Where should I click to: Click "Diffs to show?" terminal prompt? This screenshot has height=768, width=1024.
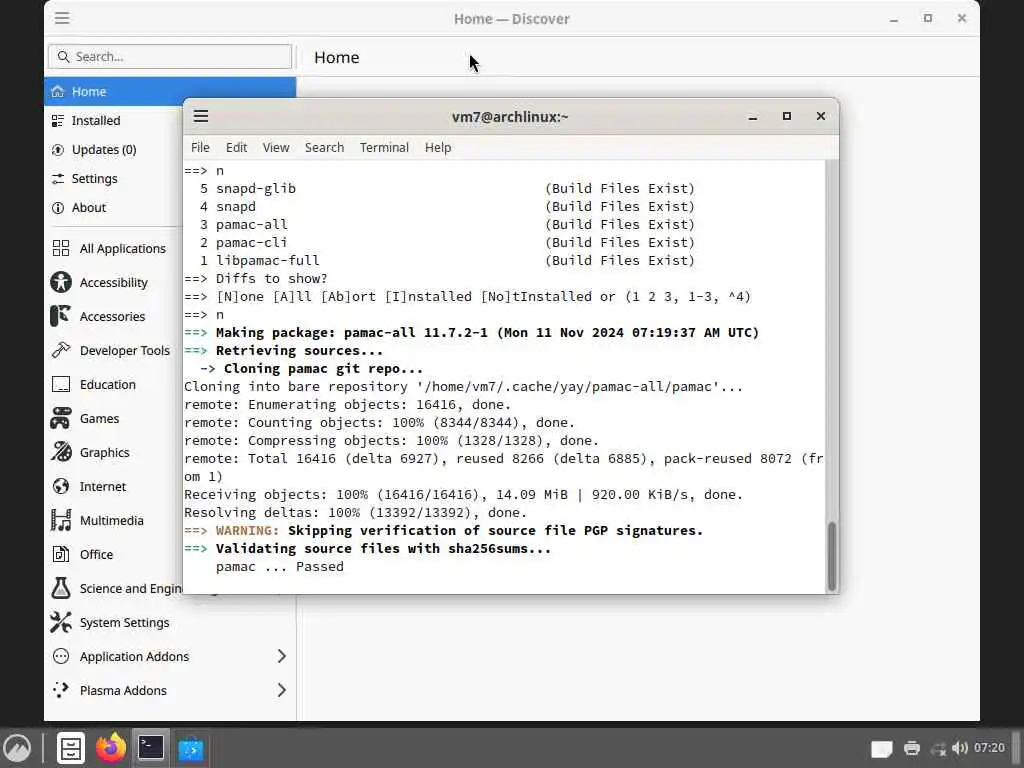(x=272, y=279)
